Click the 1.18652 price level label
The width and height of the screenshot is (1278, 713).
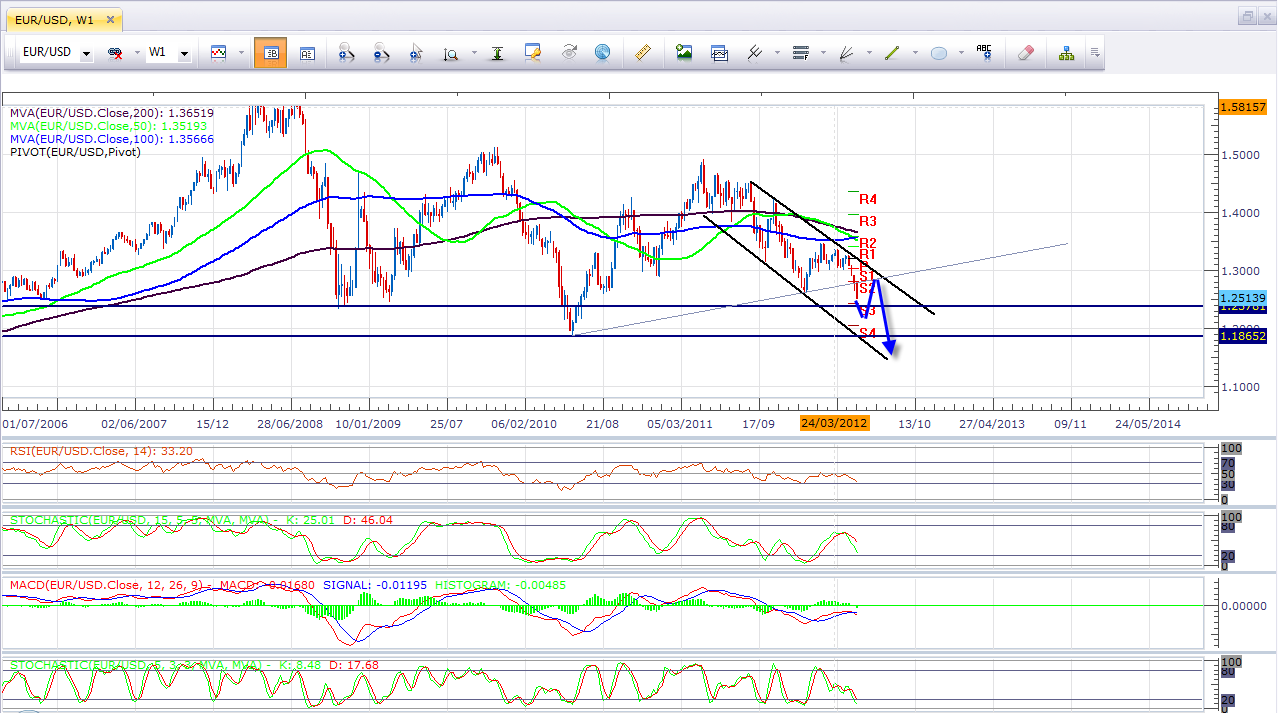[1244, 337]
